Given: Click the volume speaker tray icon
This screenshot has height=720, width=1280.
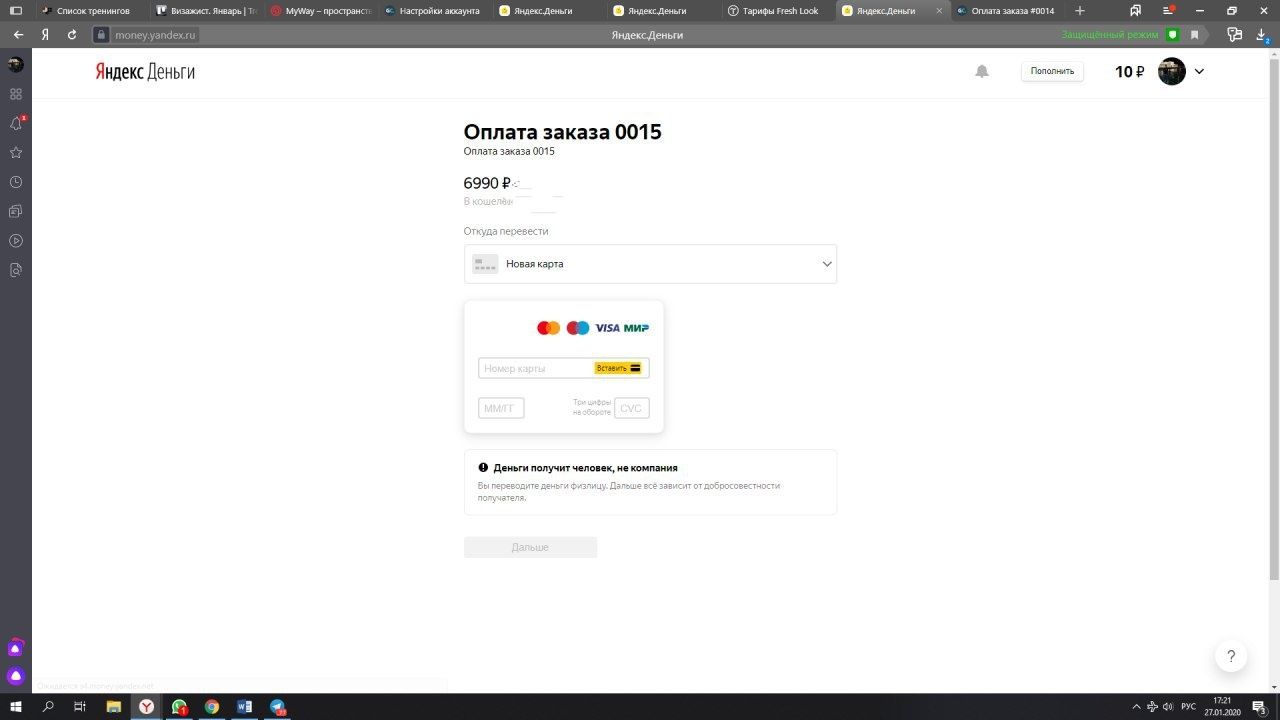Looking at the screenshot, I should (1168, 706).
